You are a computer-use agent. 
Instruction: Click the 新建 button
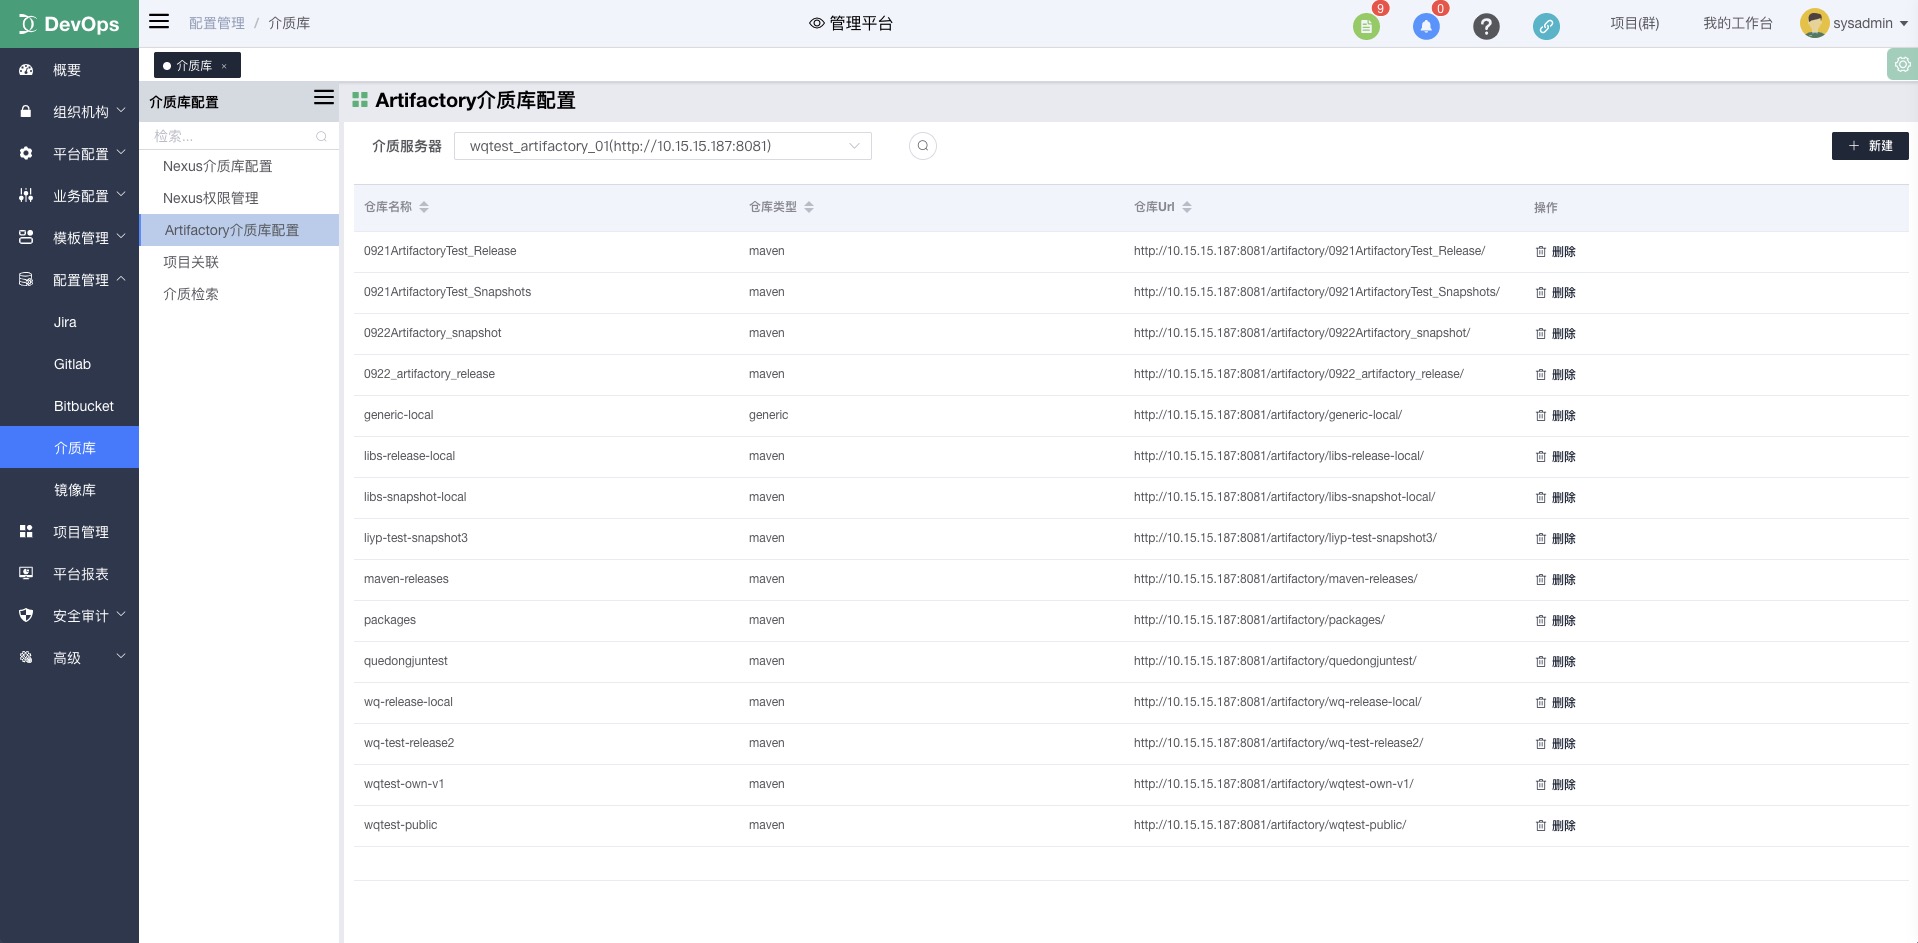tap(1870, 146)
